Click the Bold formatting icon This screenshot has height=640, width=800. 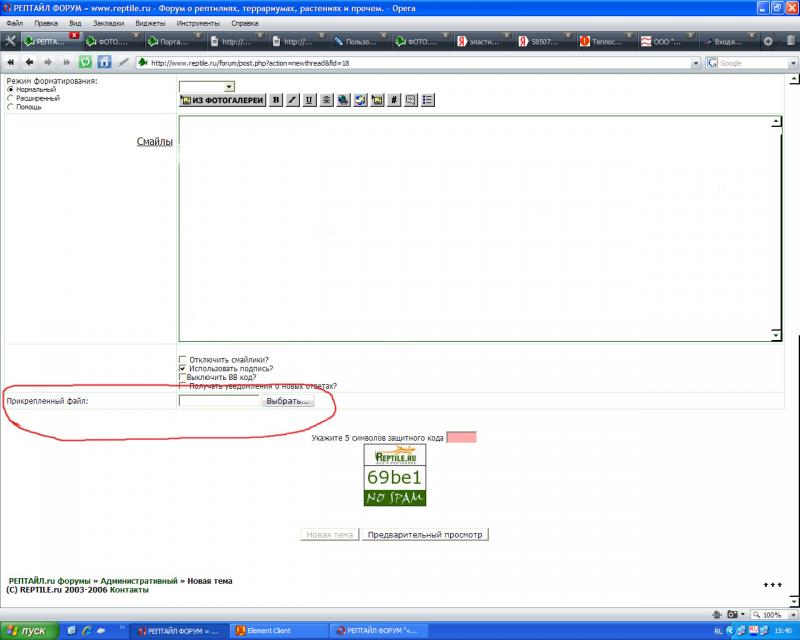coord(277,100)
